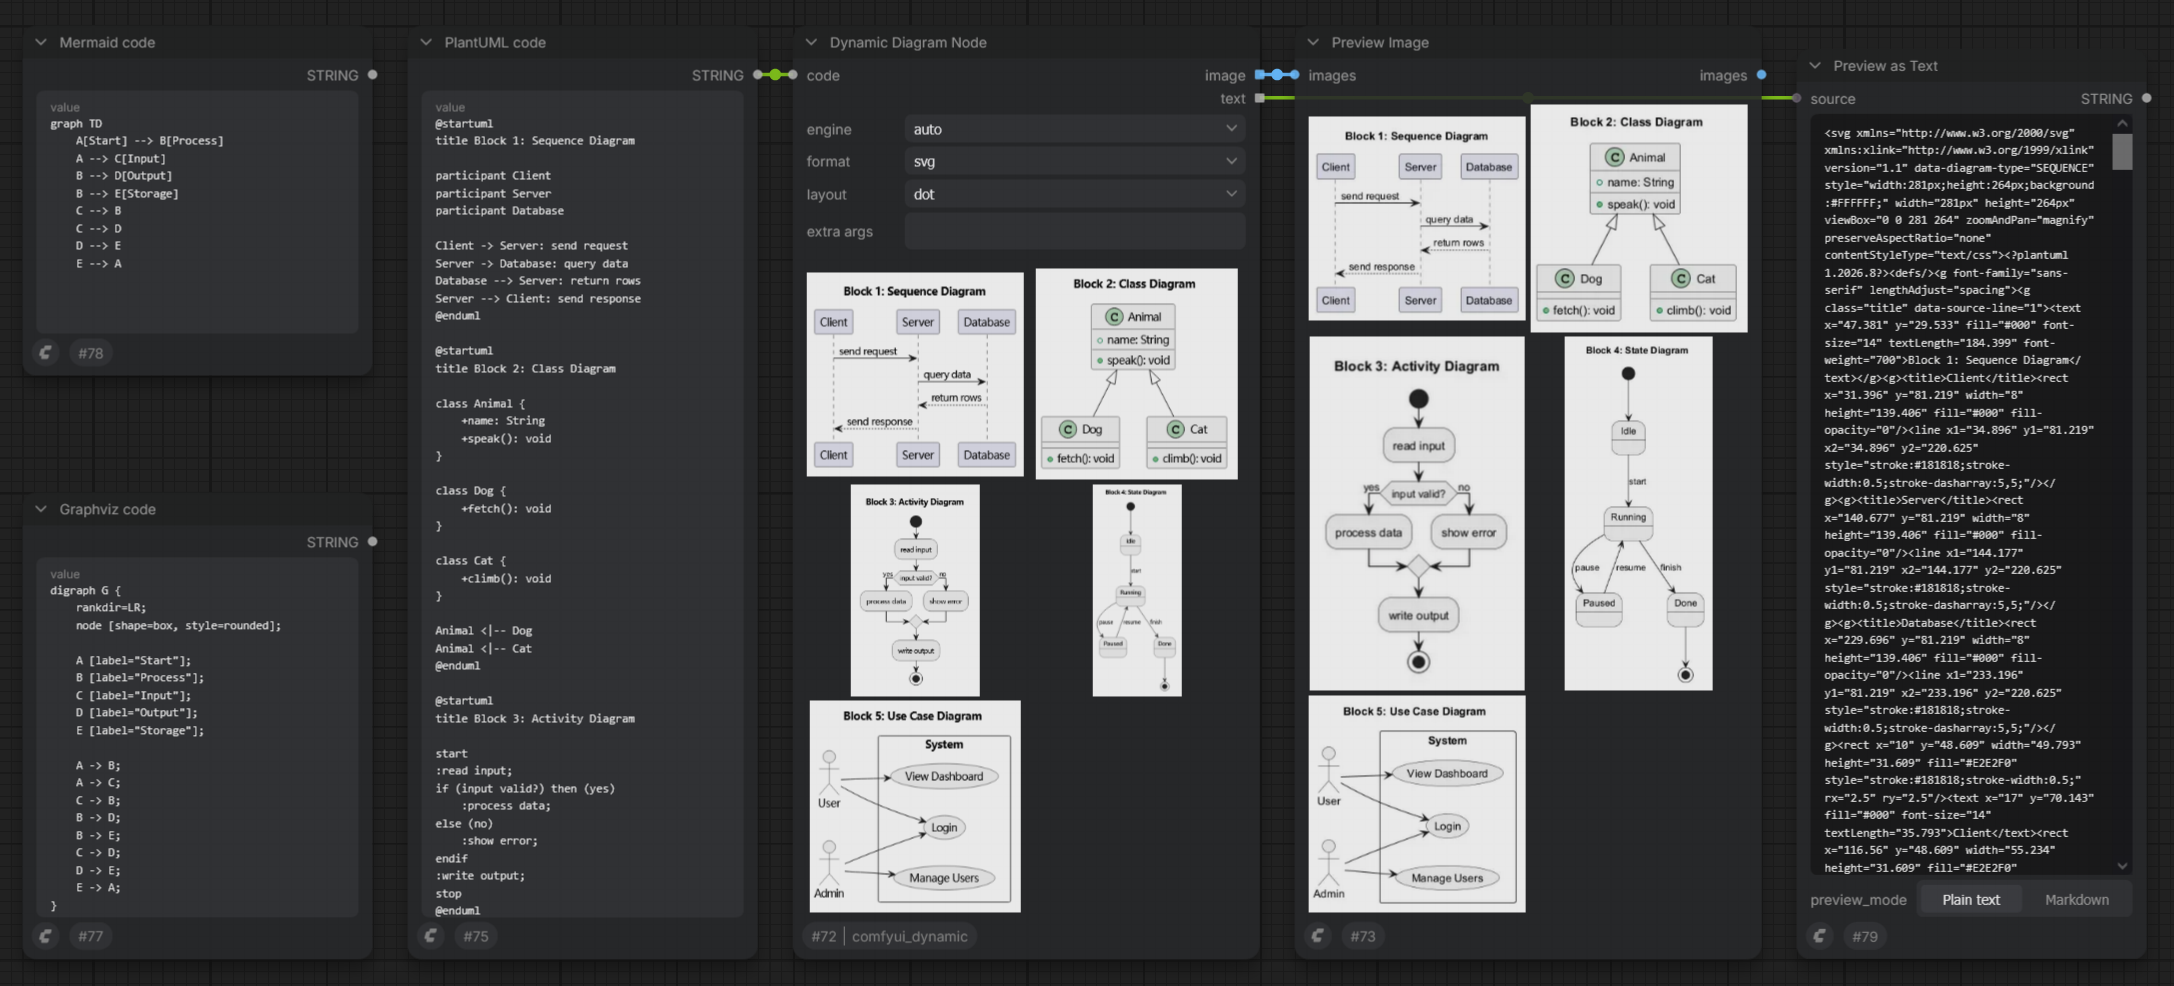The width and height of the screenshot is (2174, 986).
Task: Click the extra args input field
Action: pos(1075,231)
